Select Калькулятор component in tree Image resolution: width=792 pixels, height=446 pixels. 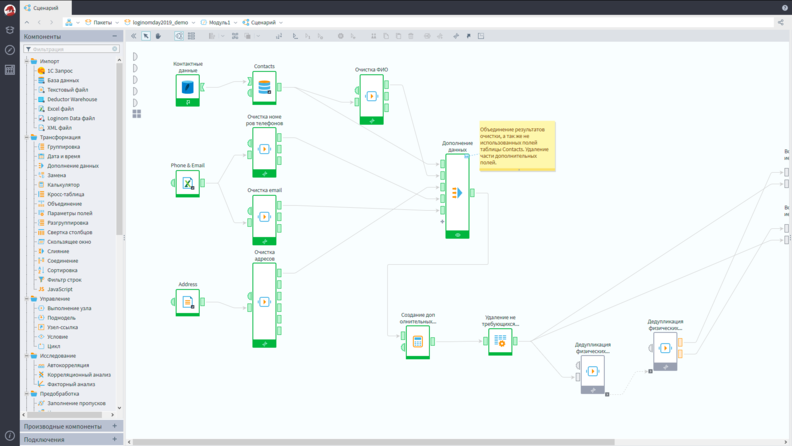click(63, 185)
